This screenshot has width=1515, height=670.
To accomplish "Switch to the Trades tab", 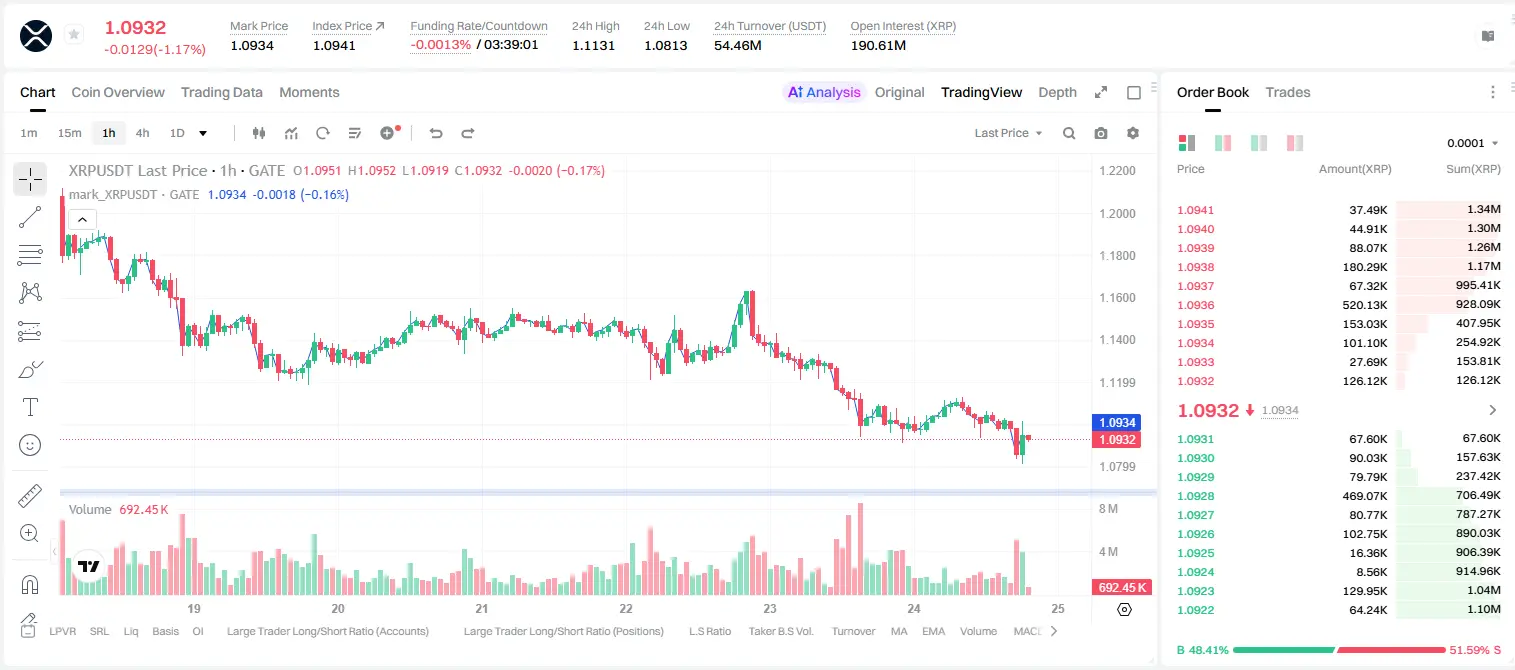I will pos(1287,92).
